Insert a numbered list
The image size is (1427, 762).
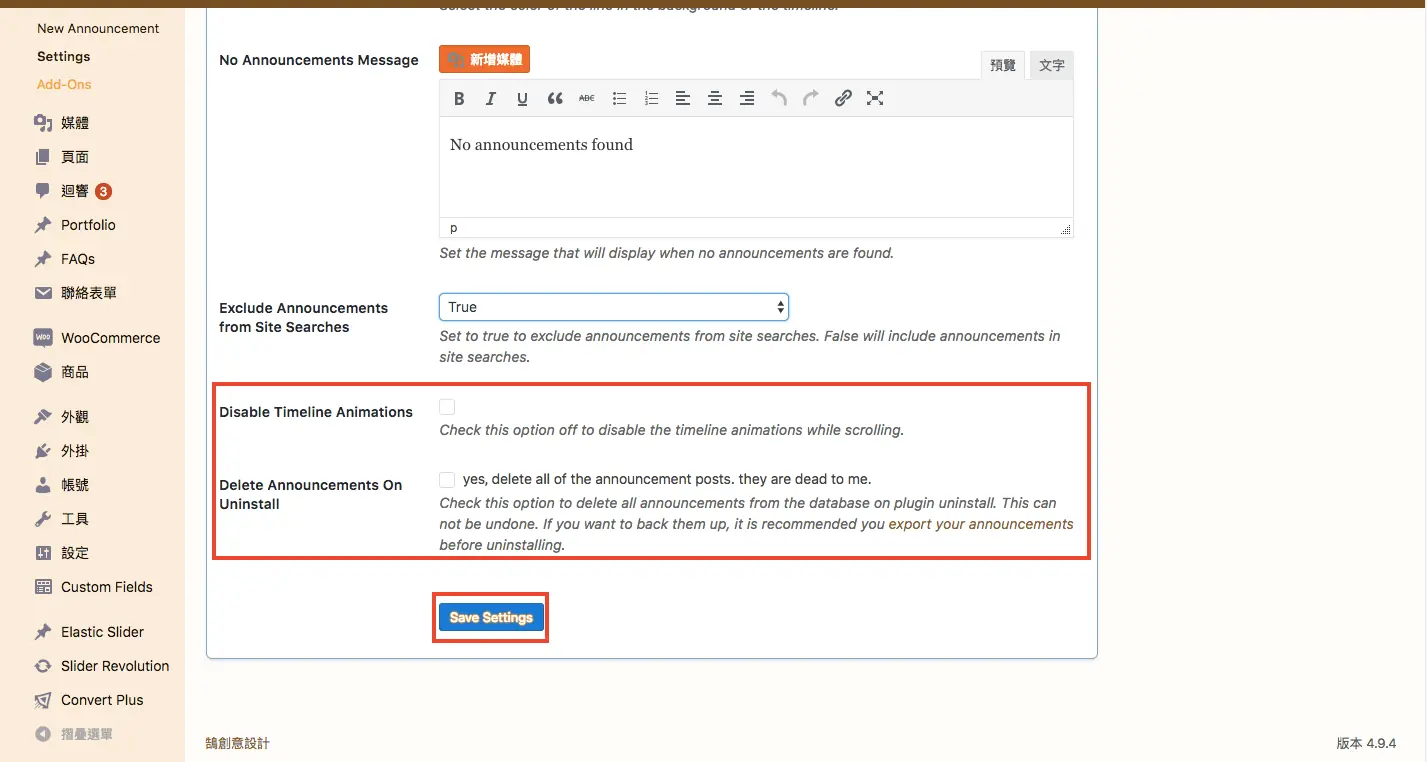point(651,98)
